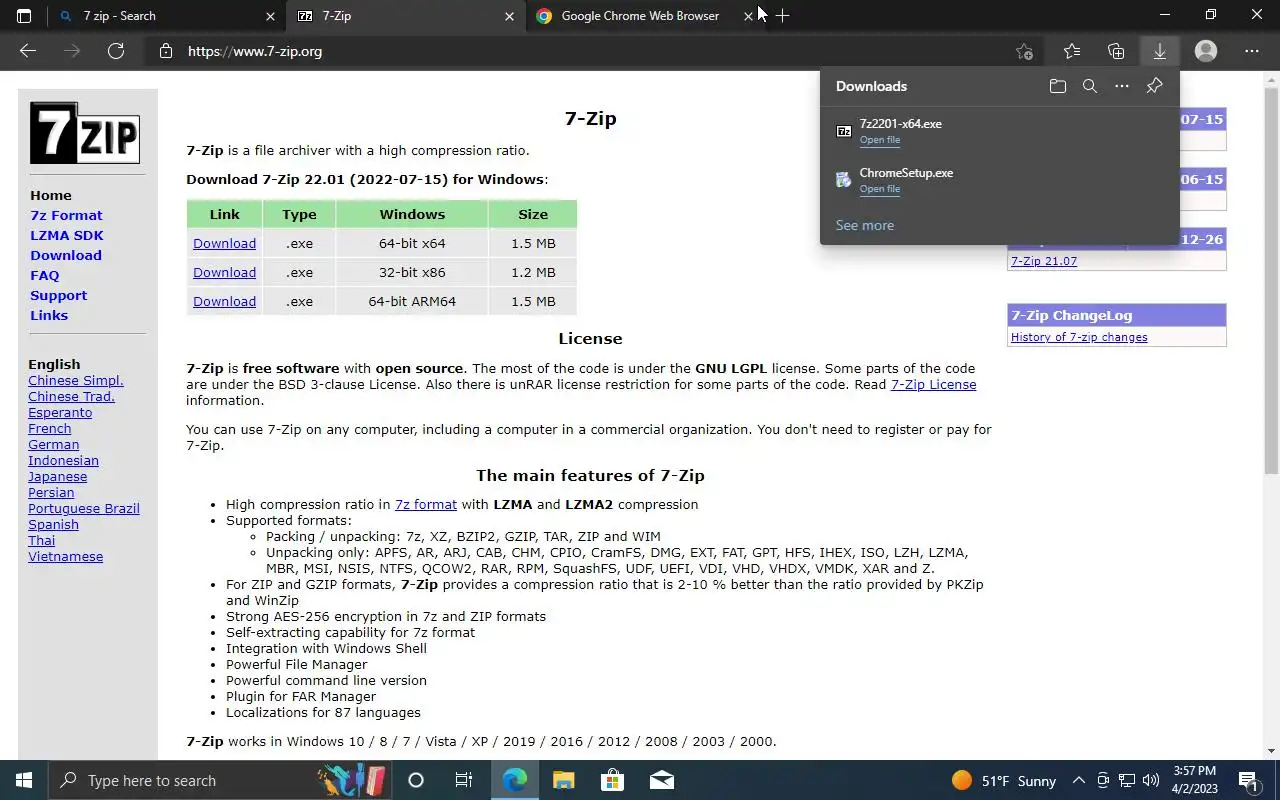Switch language to Esperanto

point(60,412)
